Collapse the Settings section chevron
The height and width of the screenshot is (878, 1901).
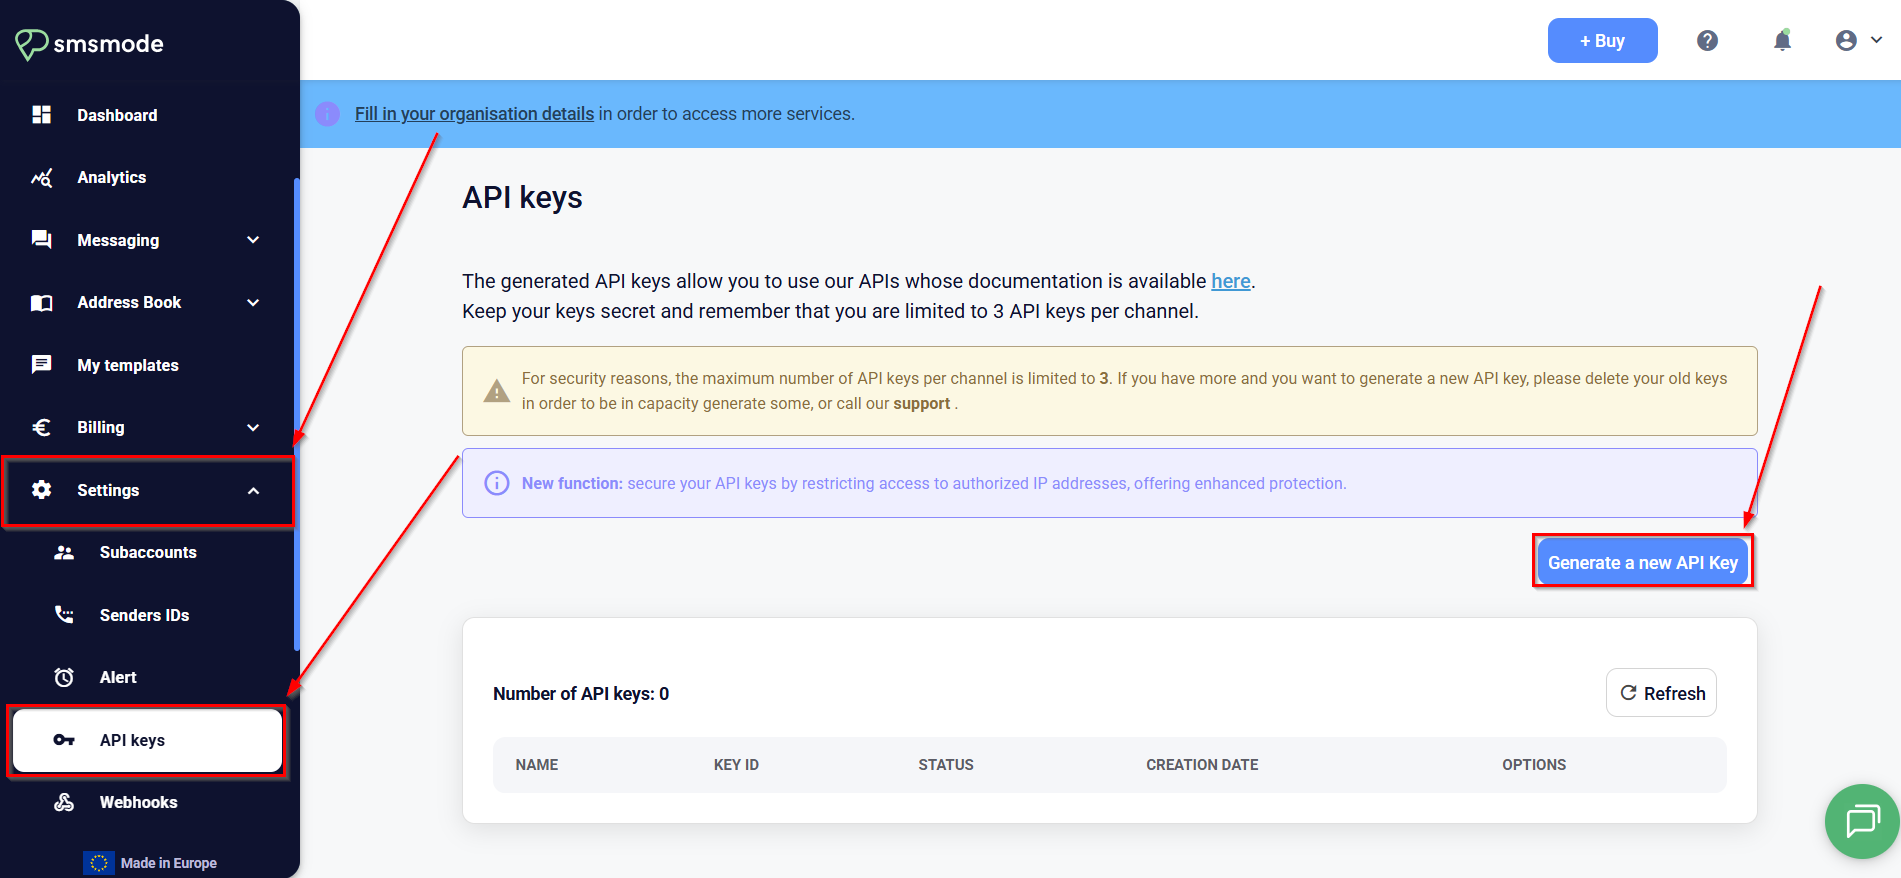click(x=253, y=491)
